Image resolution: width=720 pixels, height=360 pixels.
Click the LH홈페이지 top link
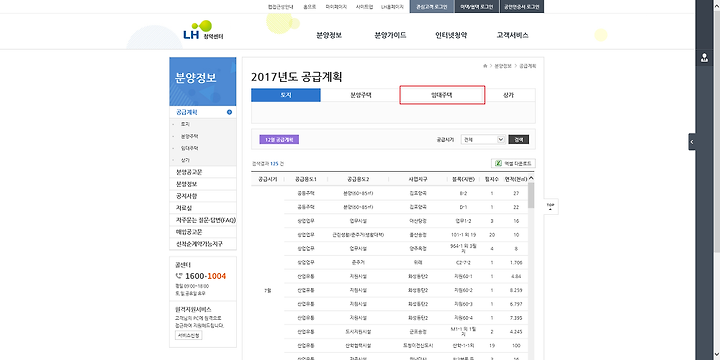[392, 7]
